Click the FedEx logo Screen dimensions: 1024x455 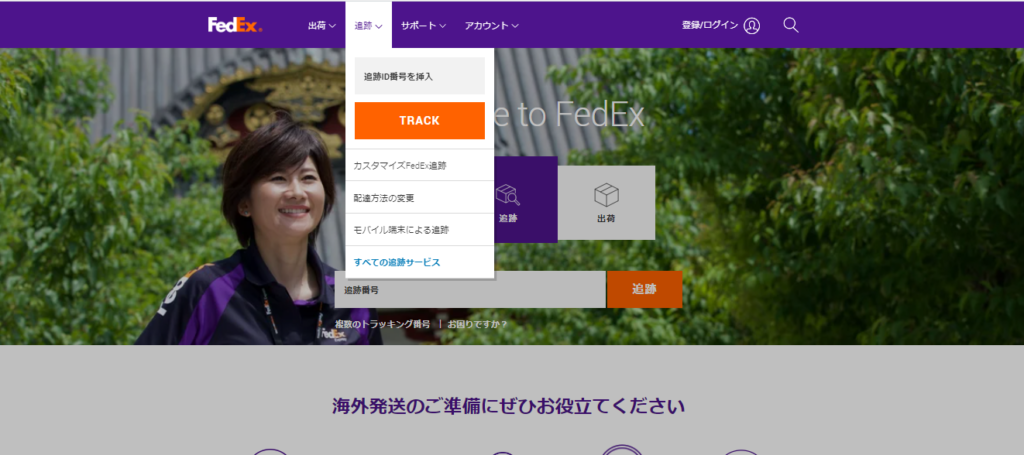(235, 25)
